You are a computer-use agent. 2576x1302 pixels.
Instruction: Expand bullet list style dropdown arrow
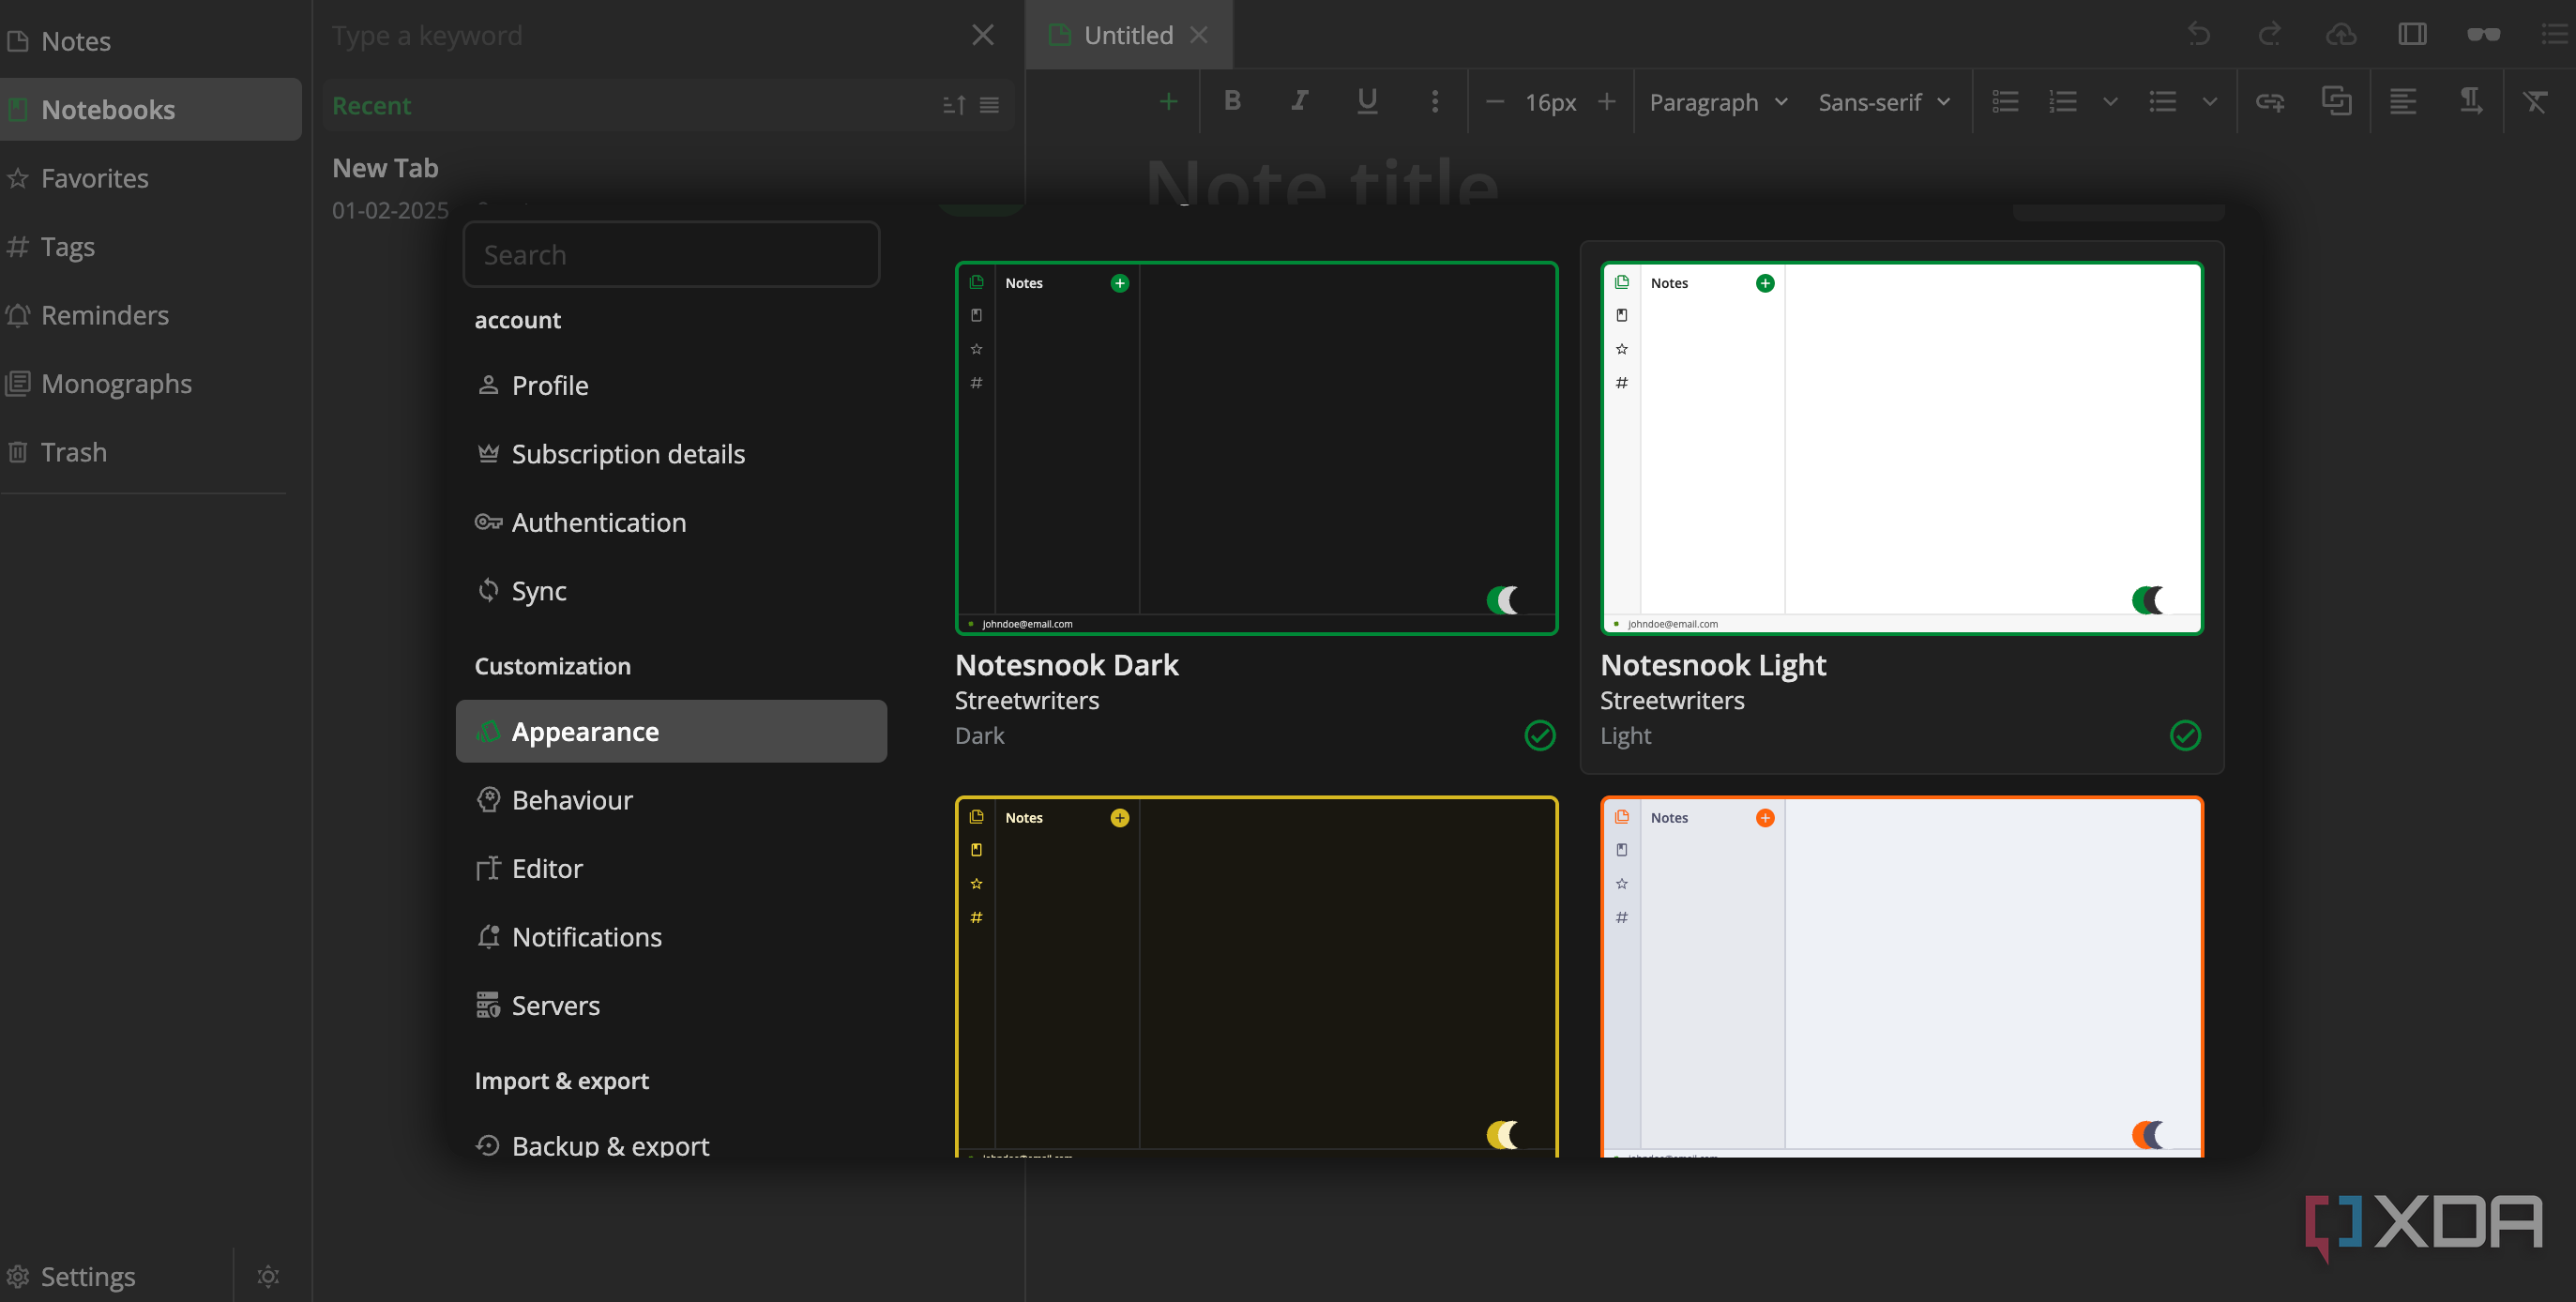(2210, 101)
